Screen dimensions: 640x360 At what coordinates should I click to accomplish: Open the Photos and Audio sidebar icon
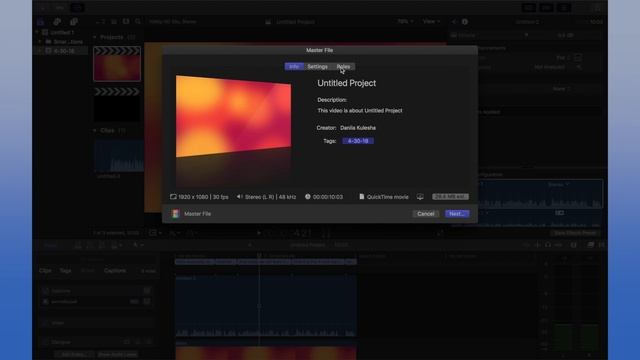tap(57, 22)
